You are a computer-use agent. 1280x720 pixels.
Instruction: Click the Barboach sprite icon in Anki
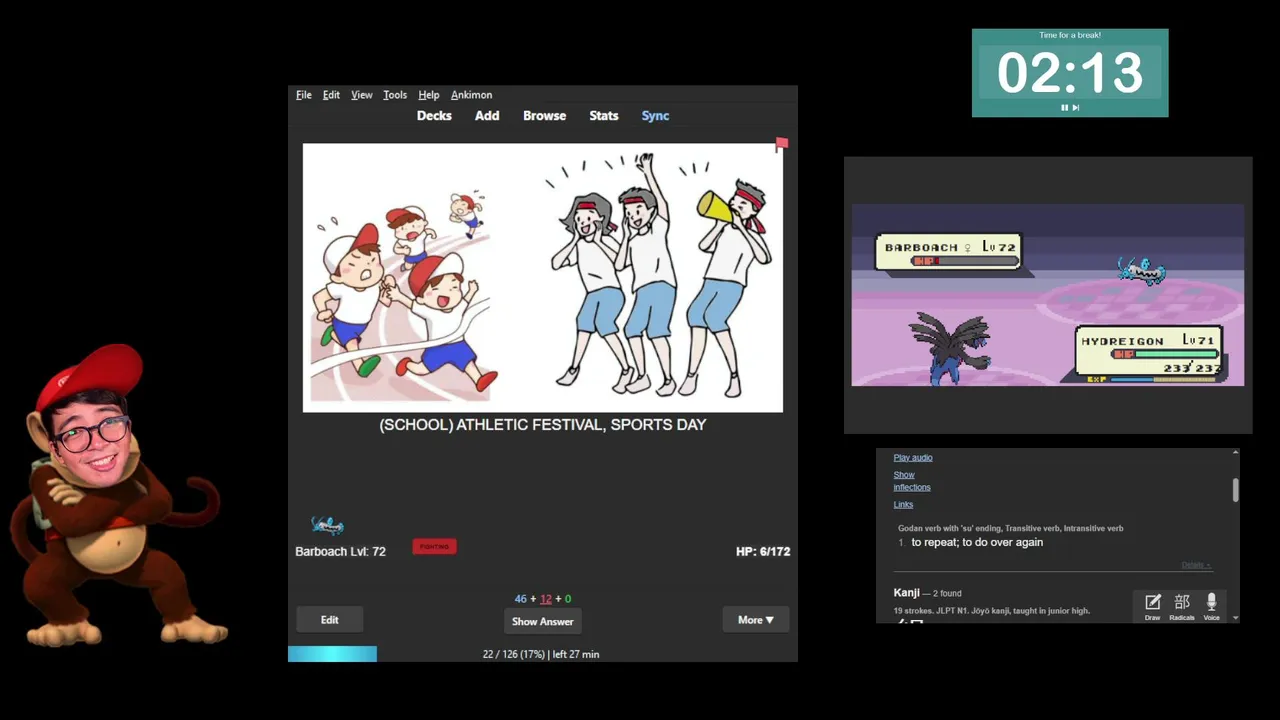(327, 525)
